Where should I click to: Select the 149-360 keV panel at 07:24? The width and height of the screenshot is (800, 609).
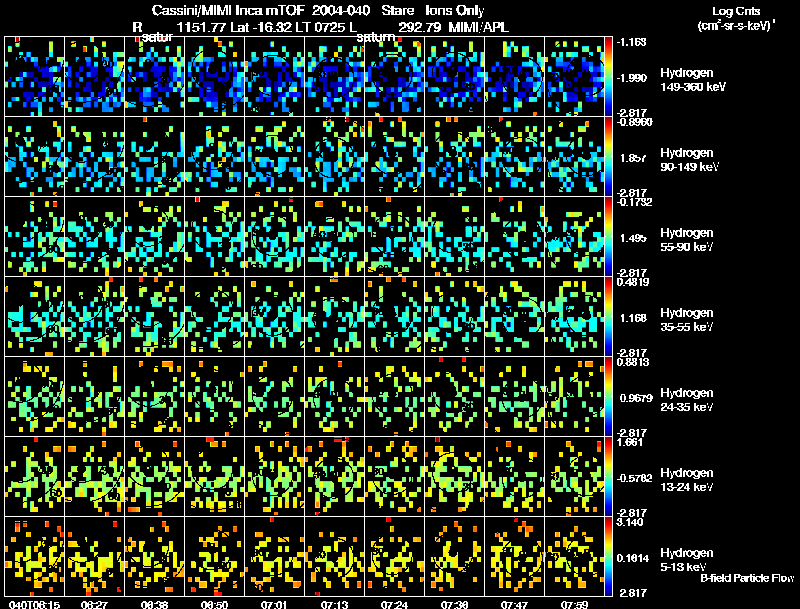click(394, 76)
